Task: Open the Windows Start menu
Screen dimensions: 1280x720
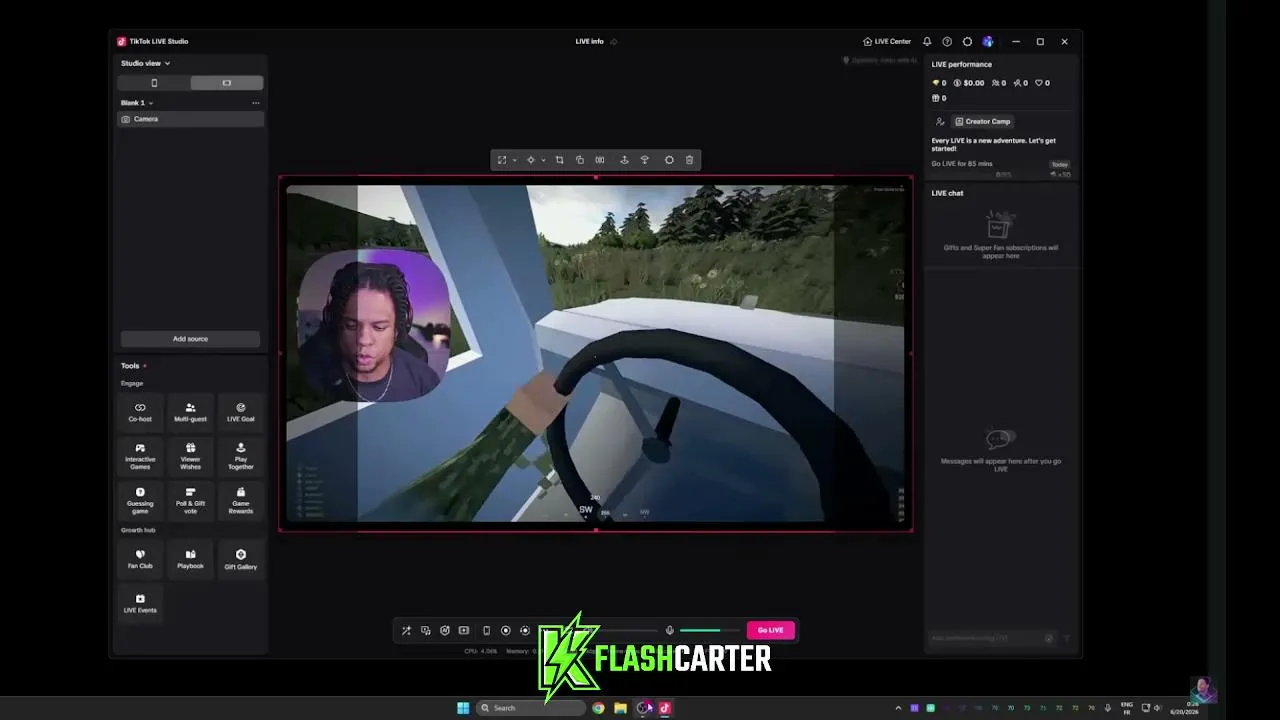Action: pos(463,708)
